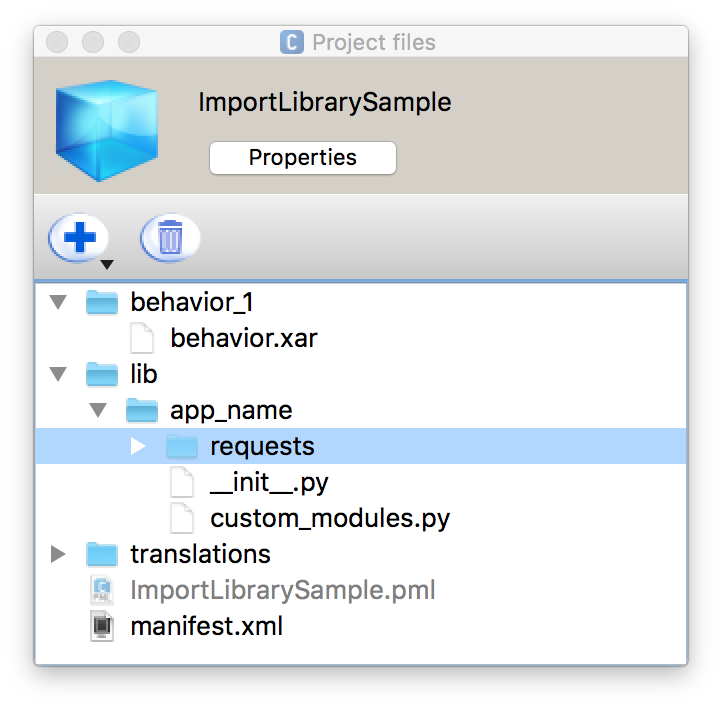Open the project Properties button
Image resolution: width=722 pixels, height=708 pixels.
tap(303, 158)
